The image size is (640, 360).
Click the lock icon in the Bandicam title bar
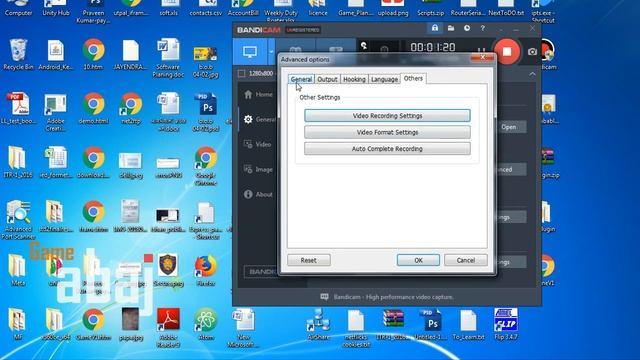pyautogui.click(x=435, y=28)
